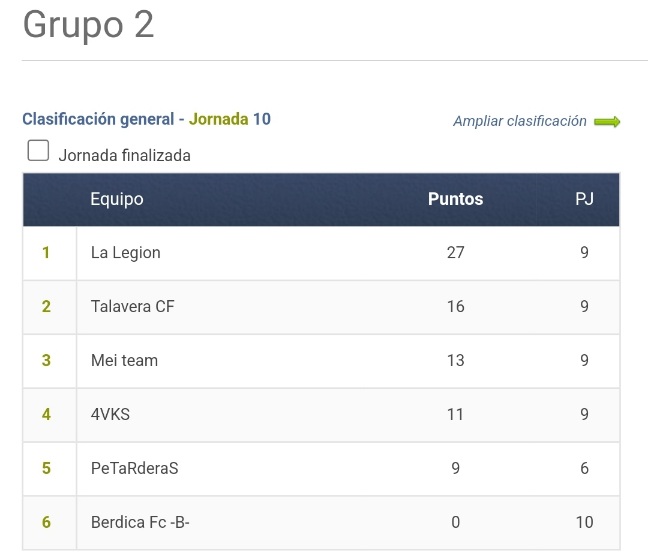
Task: Click the Puntos column header
Action: click(x=455, y=199)
